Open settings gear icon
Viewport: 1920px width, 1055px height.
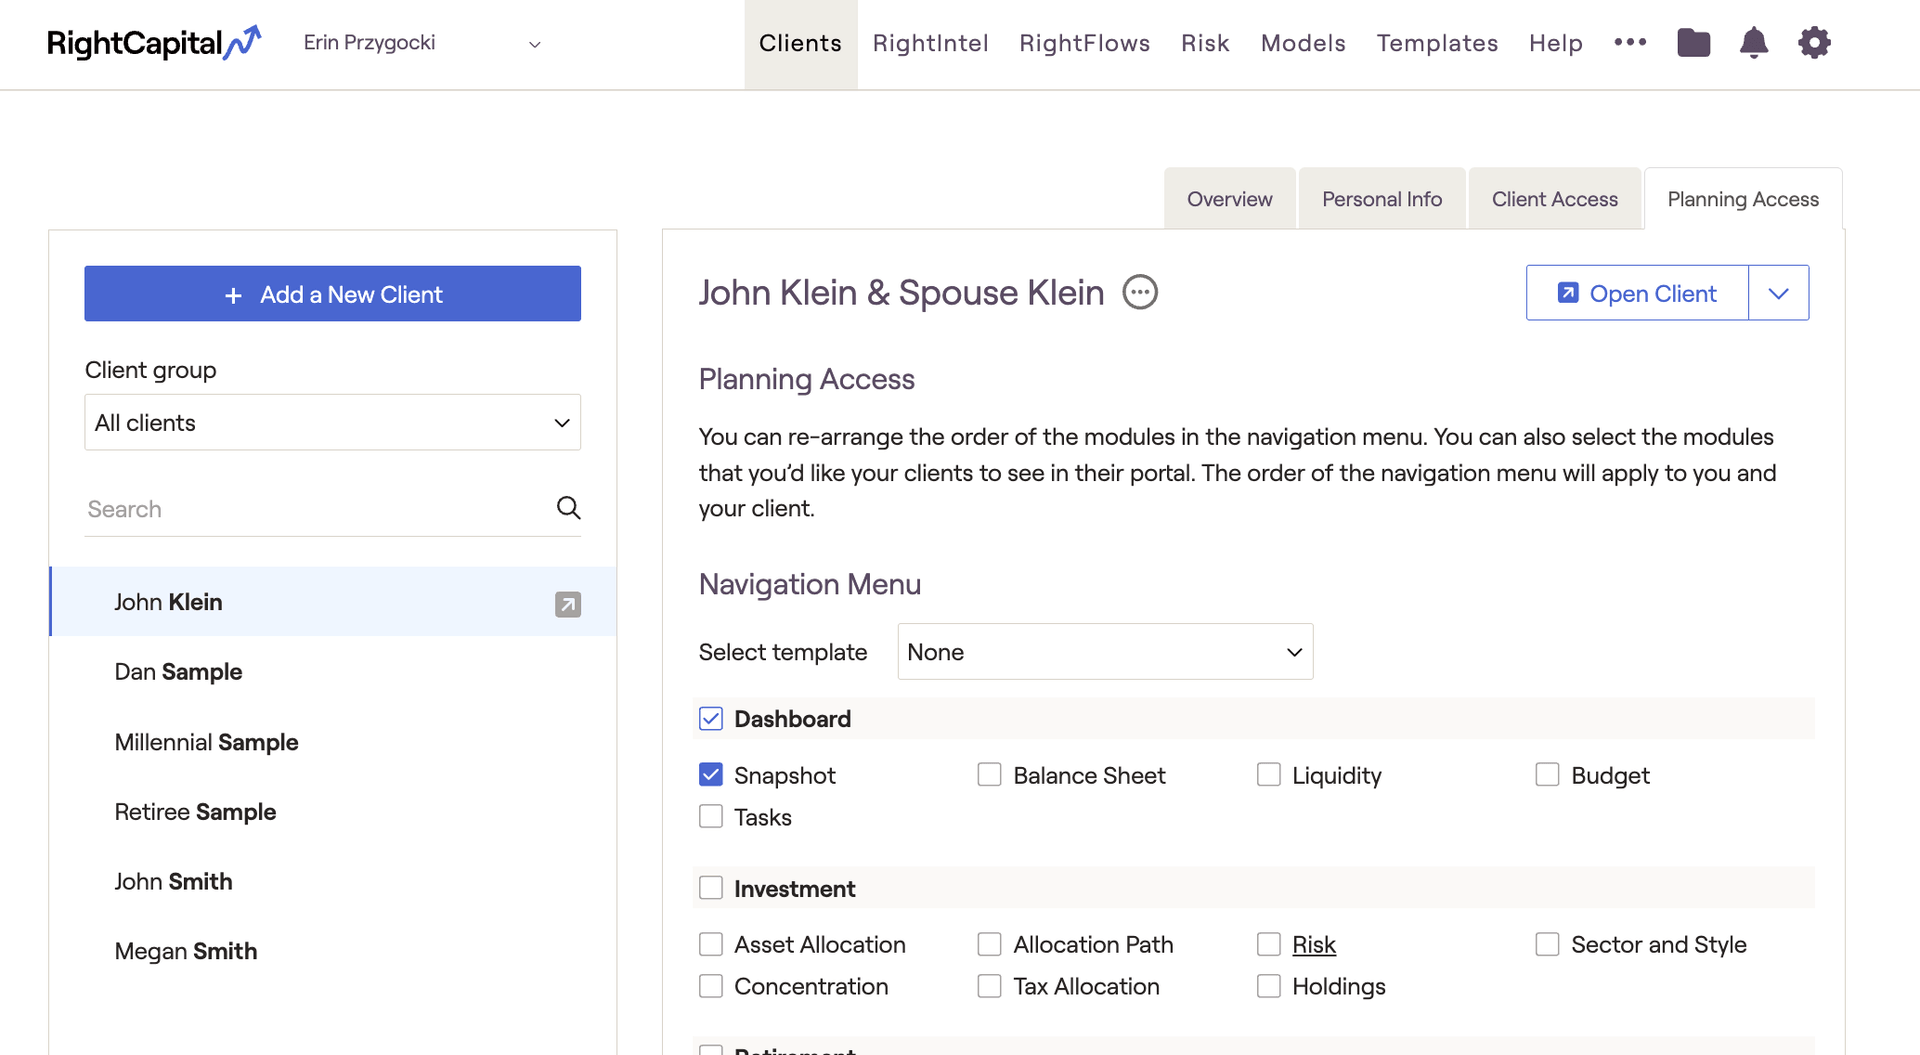pyautogui.click(x=1814, y=43)
